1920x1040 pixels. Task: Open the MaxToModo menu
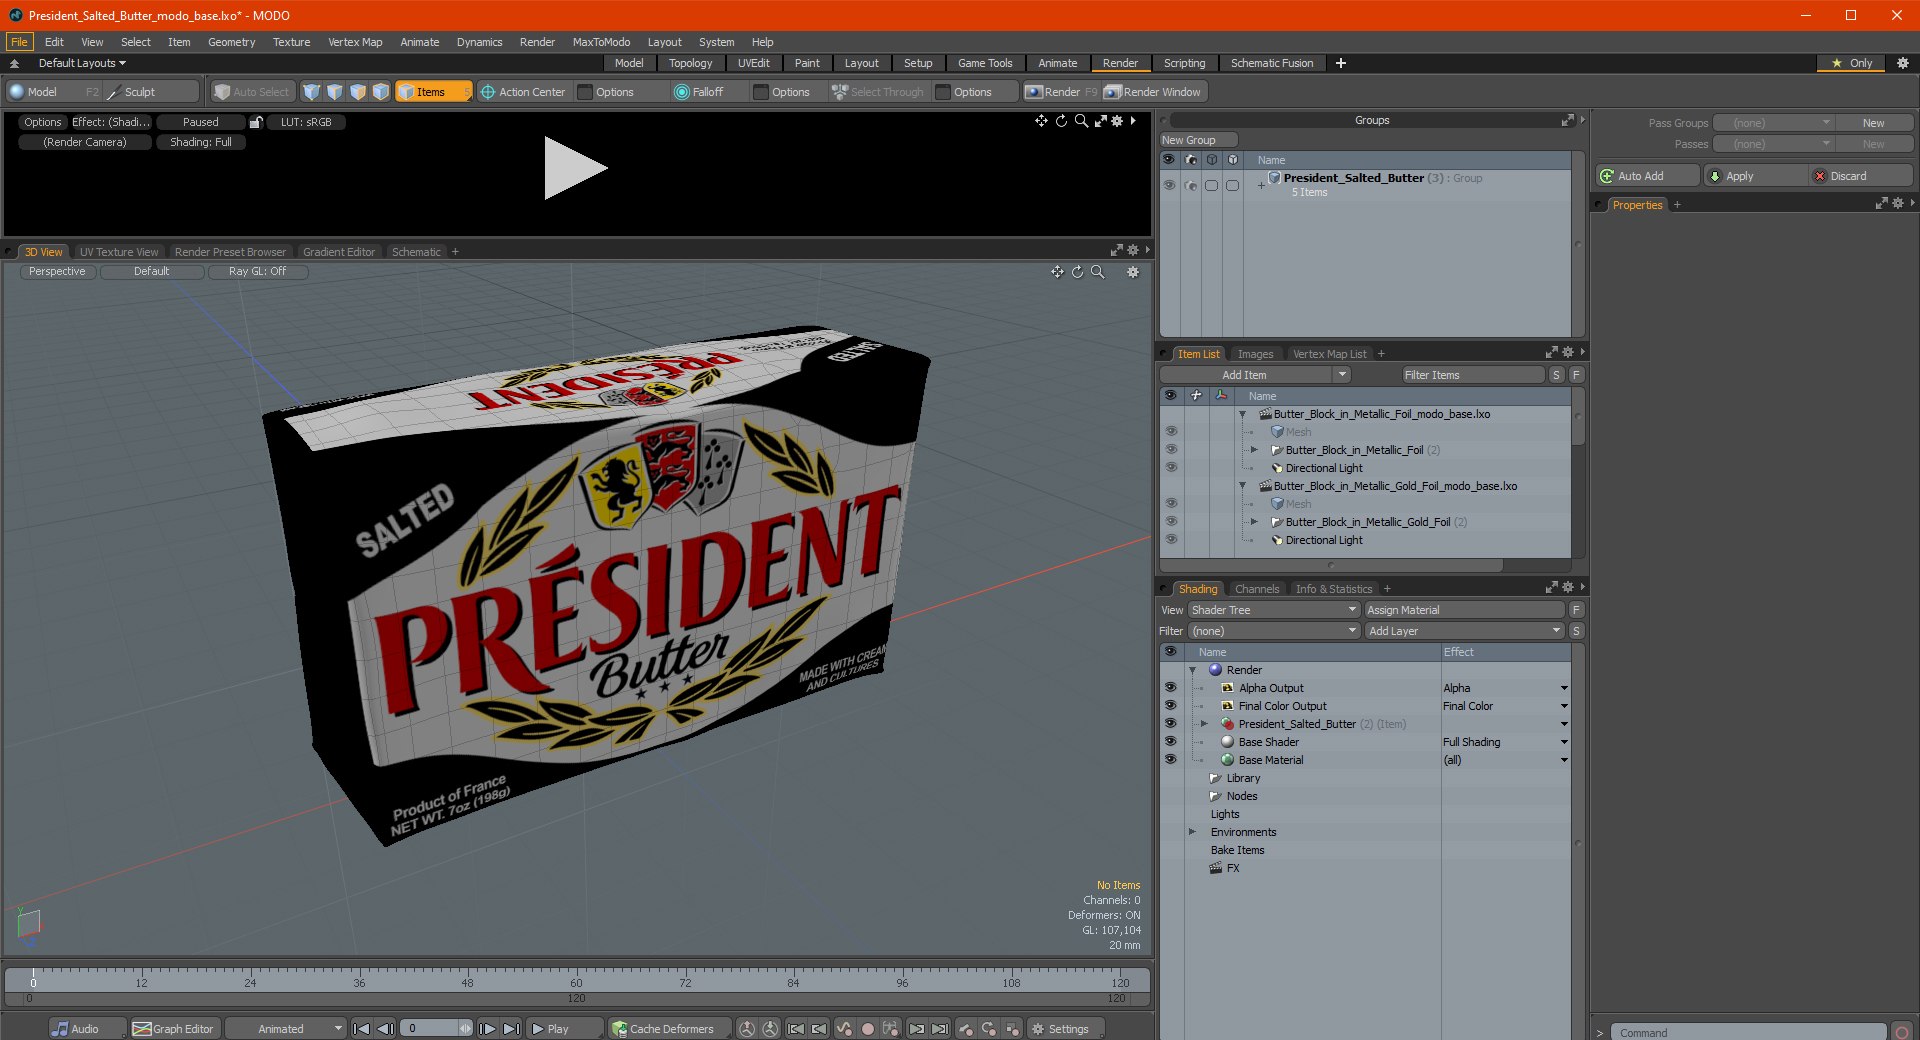601,42
